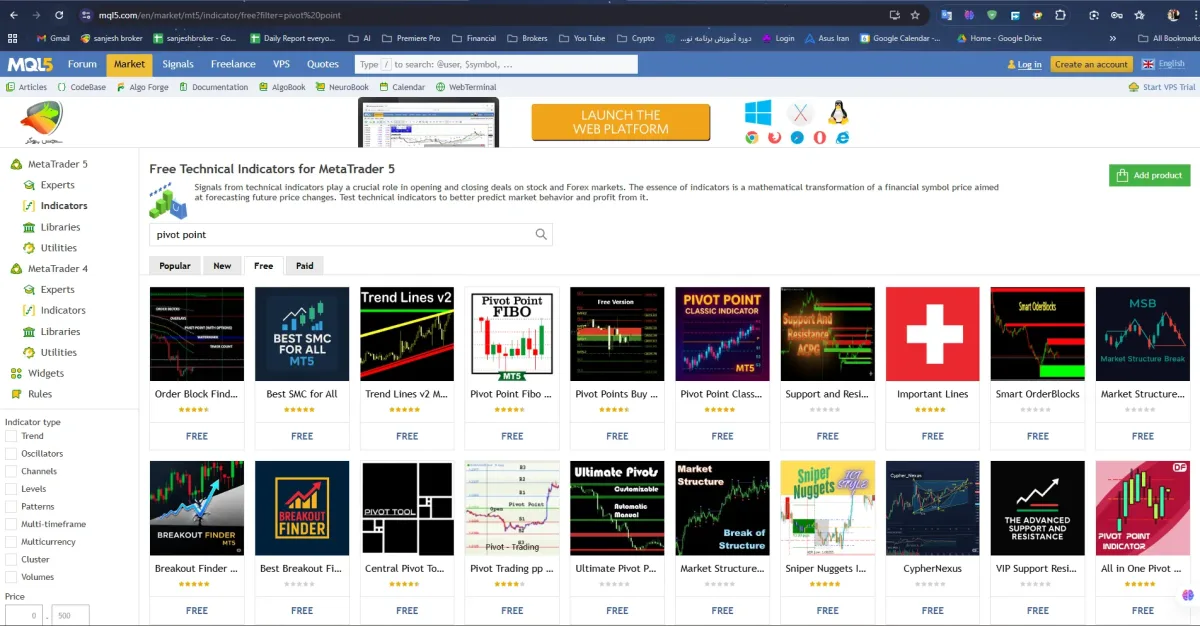Select the Windows platform icon
This screenshot has height=626, width=1200.
click(758, 111)
